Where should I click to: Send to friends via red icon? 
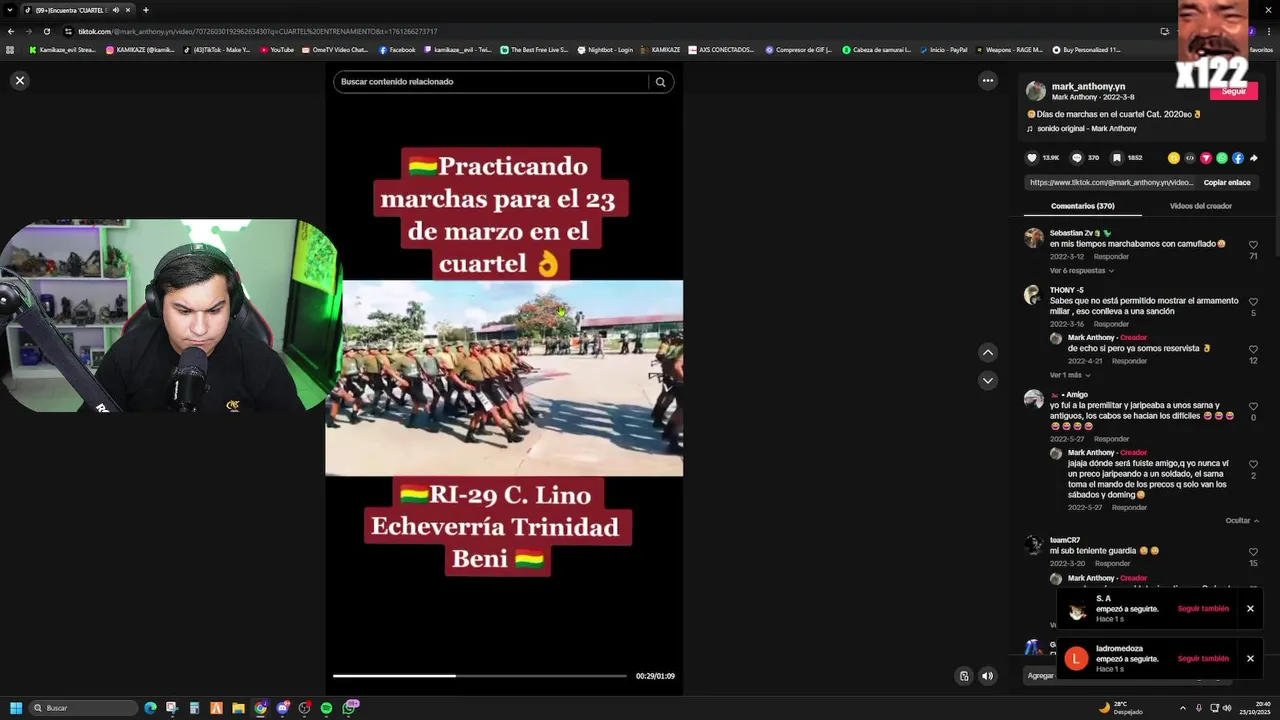point(1206,158)
